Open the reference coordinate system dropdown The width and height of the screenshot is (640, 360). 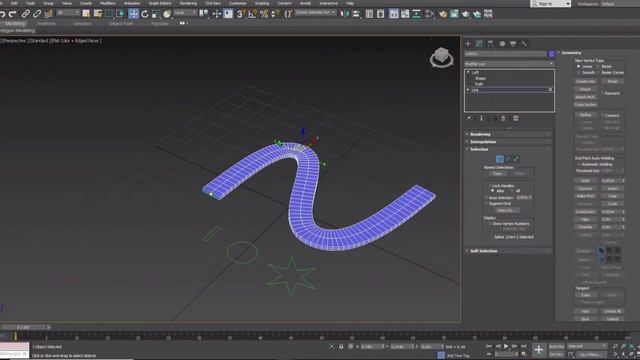coord(185,13)
